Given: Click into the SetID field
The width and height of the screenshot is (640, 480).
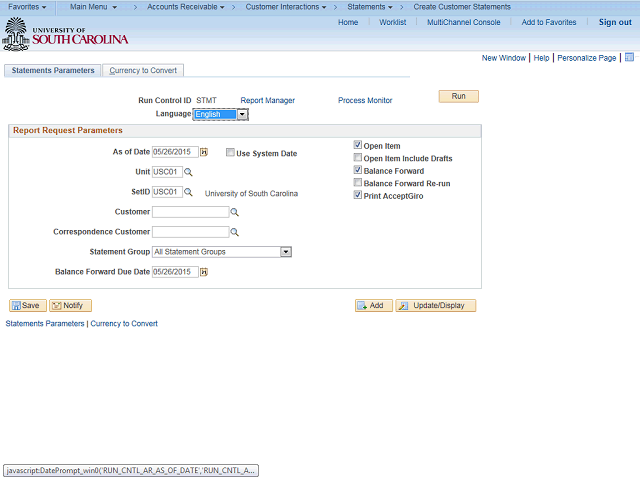Looking at the screenshot, I should (x=167, y=192).
